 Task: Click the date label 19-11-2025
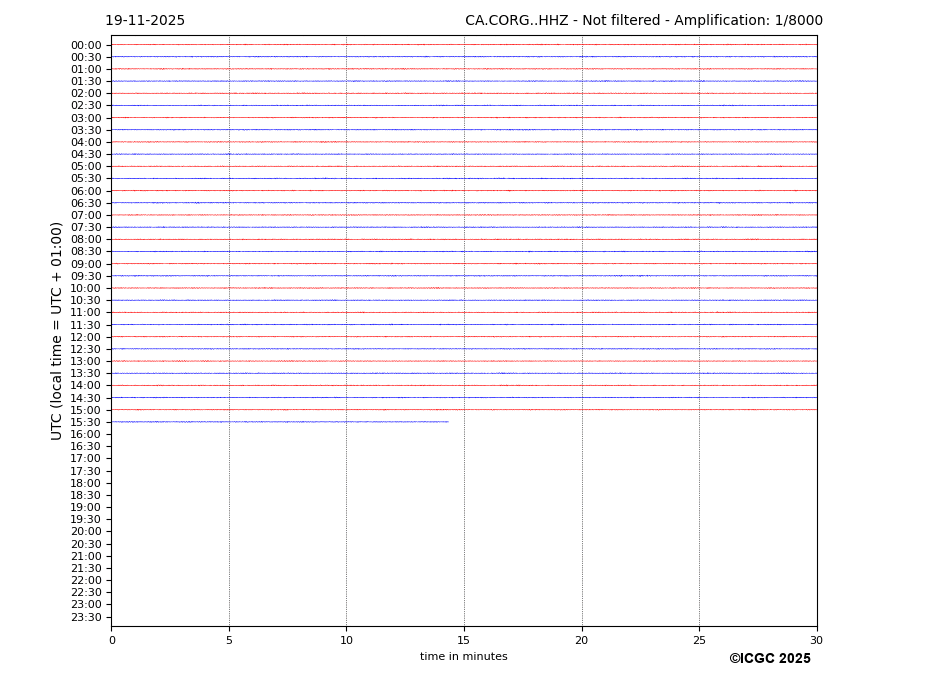145,21
